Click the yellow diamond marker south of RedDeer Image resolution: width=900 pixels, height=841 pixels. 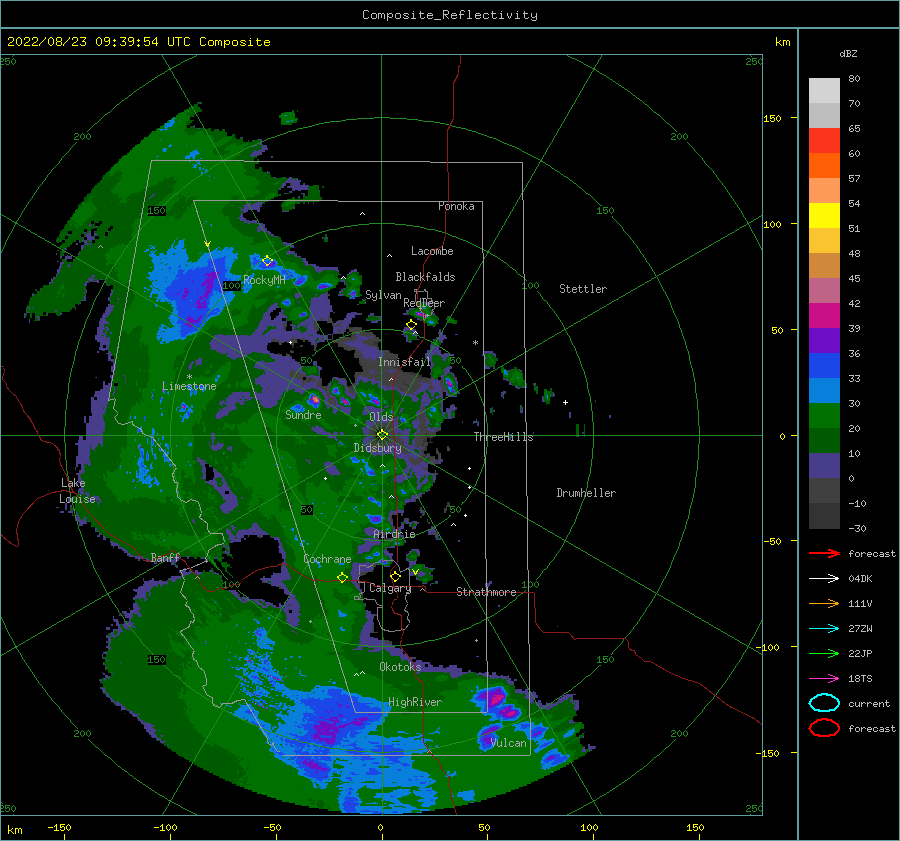point(412,325)
